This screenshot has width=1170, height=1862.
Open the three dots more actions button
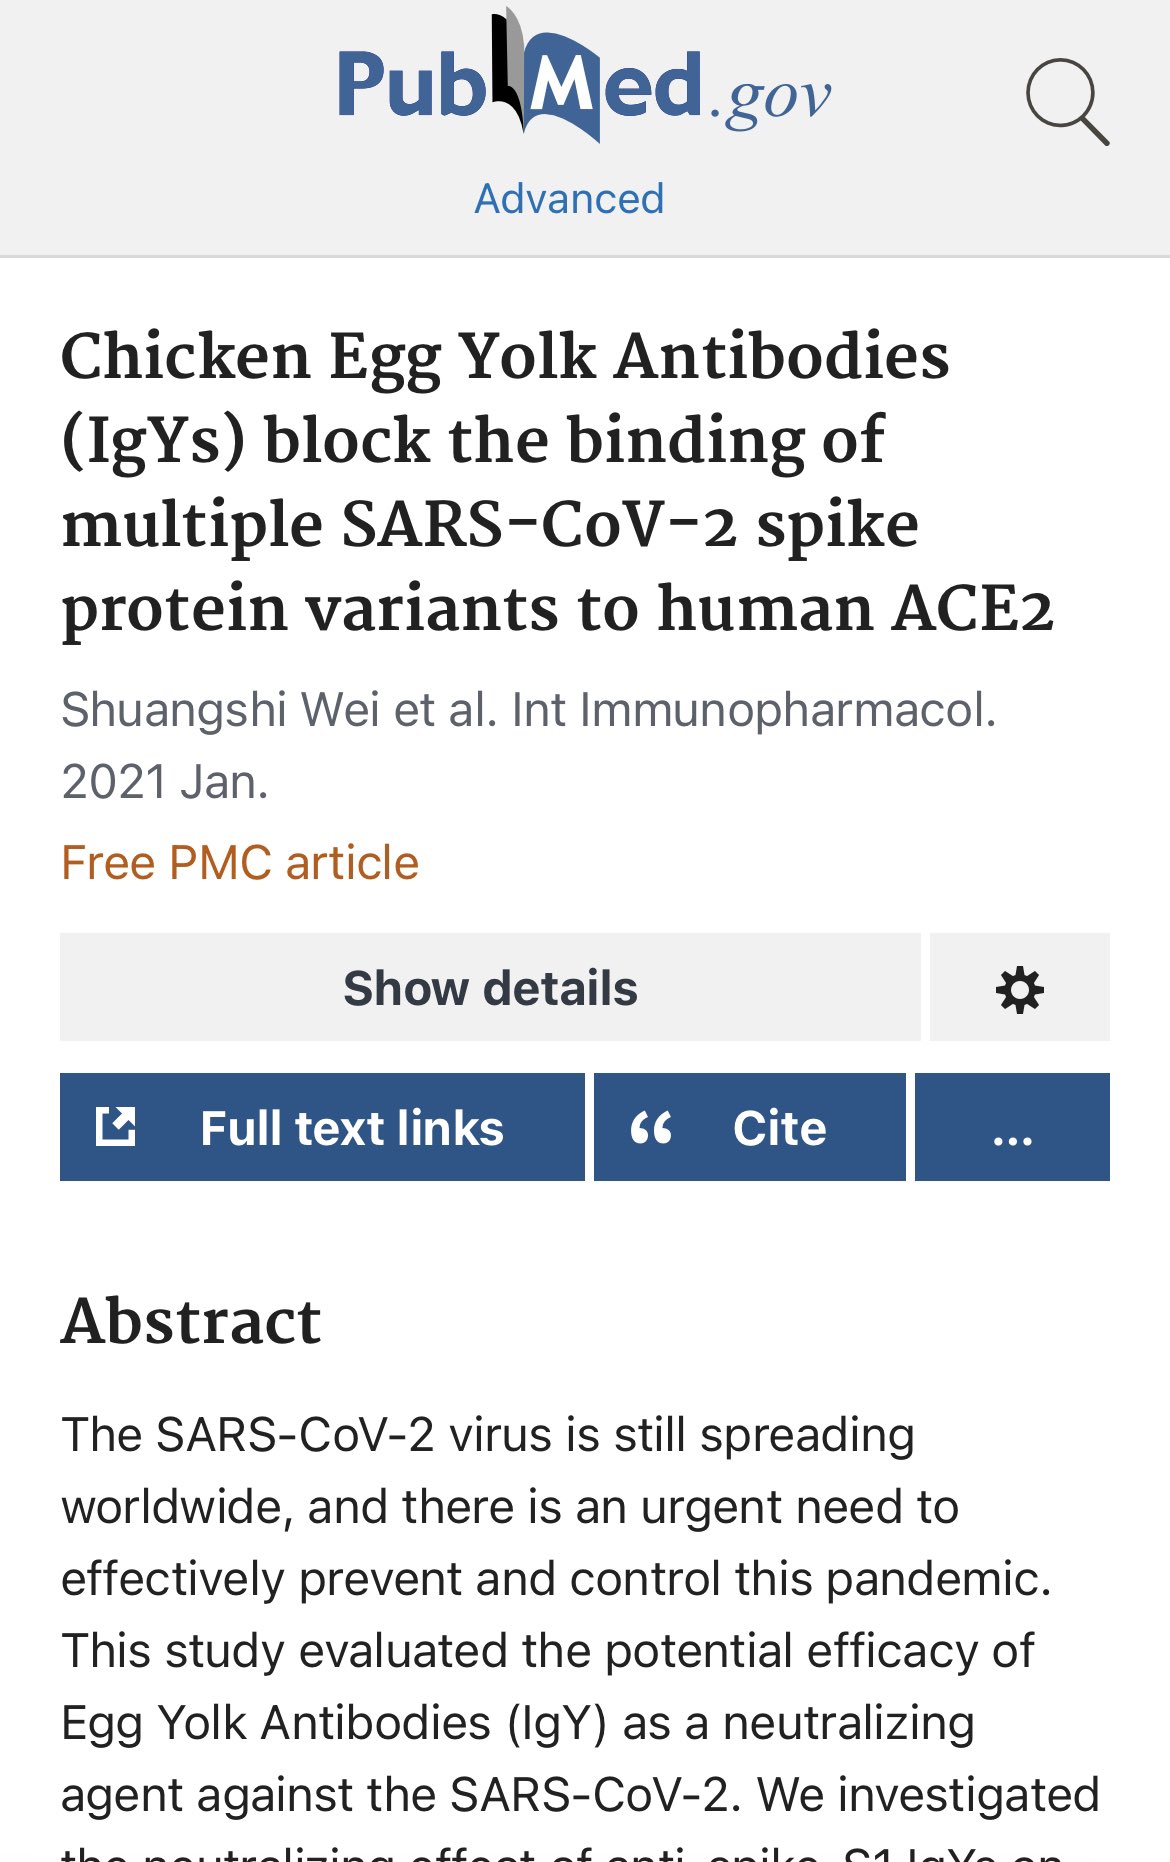[1012, 1127]
